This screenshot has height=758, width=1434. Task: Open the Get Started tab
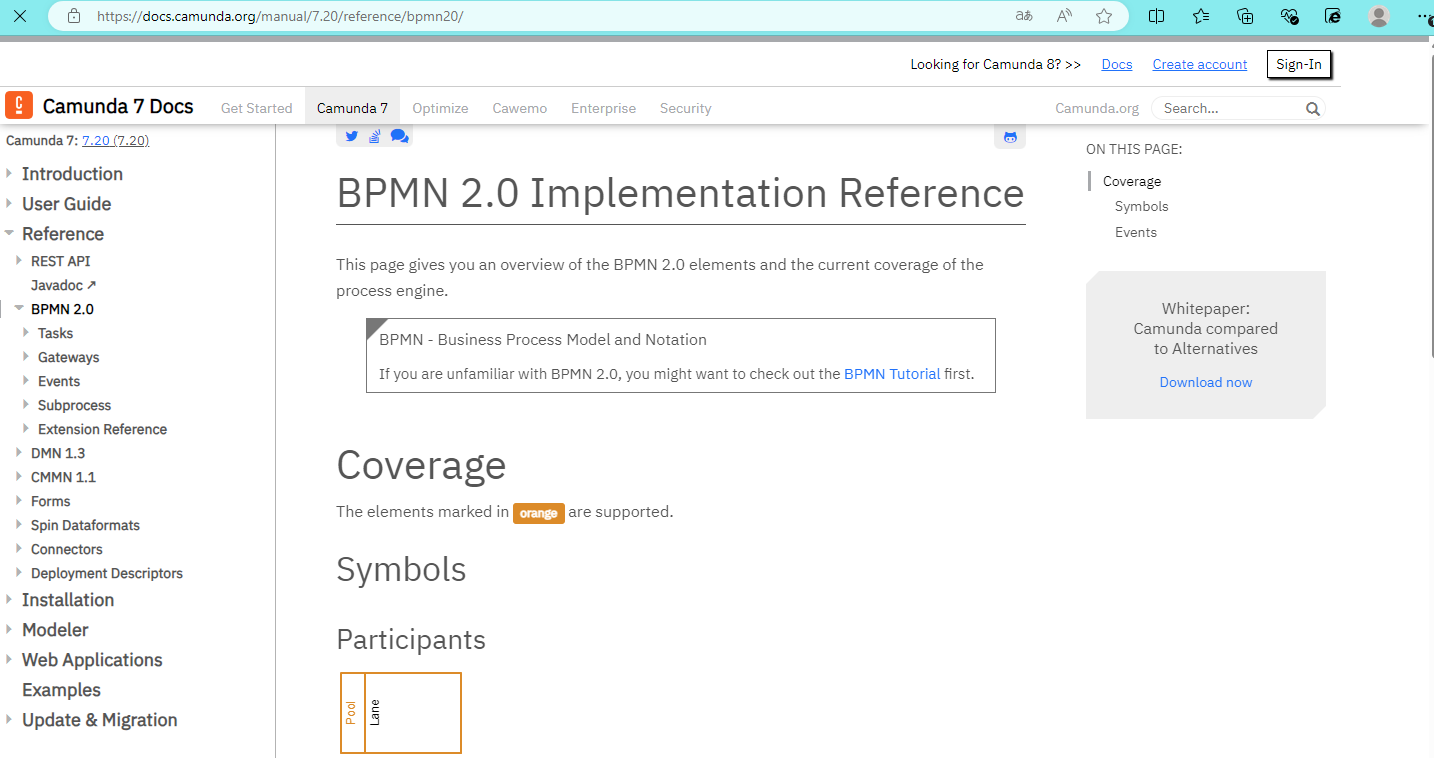click(256, 108)
